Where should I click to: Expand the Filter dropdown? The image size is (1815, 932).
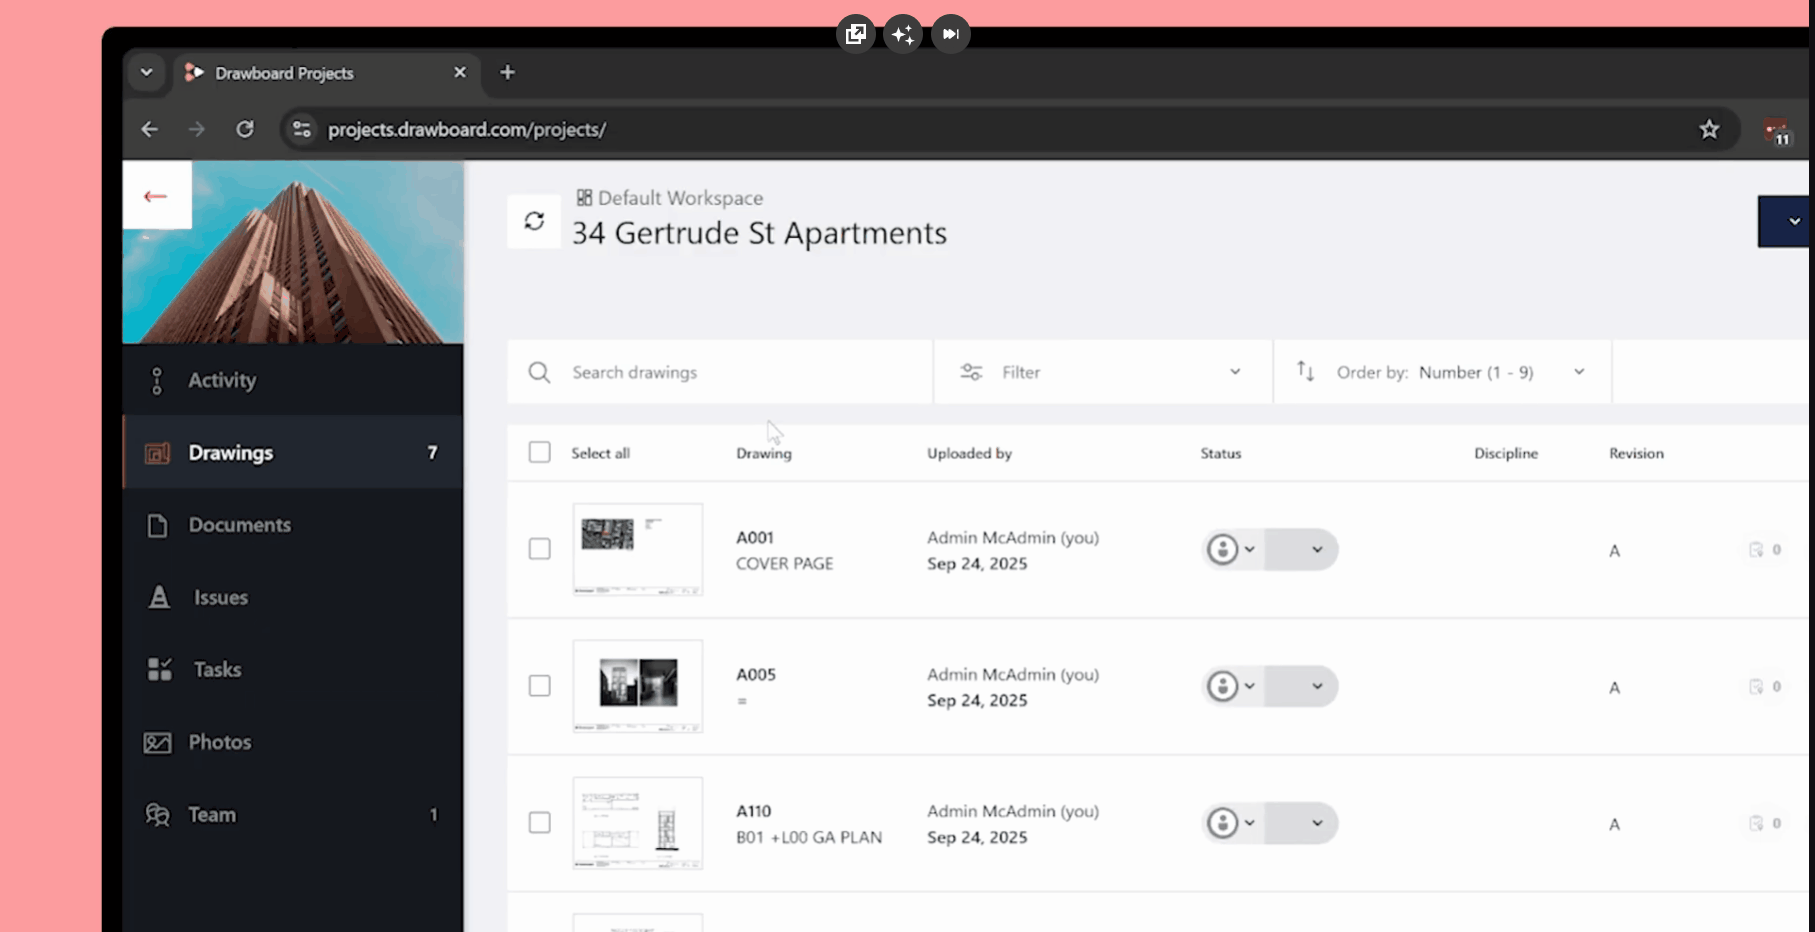(1102, 372)
